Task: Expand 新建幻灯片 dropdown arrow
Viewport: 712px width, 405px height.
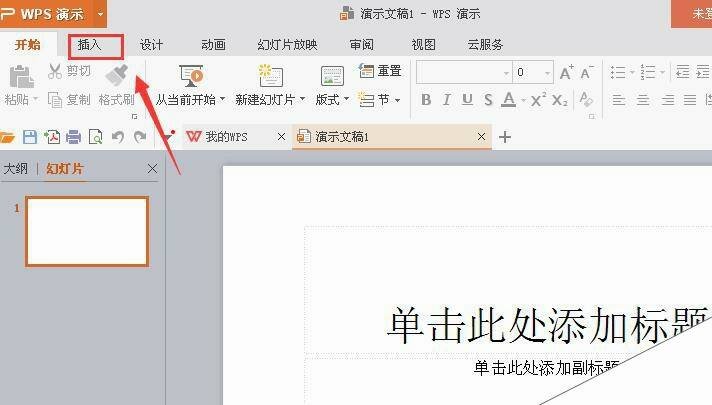Action: 302,99
